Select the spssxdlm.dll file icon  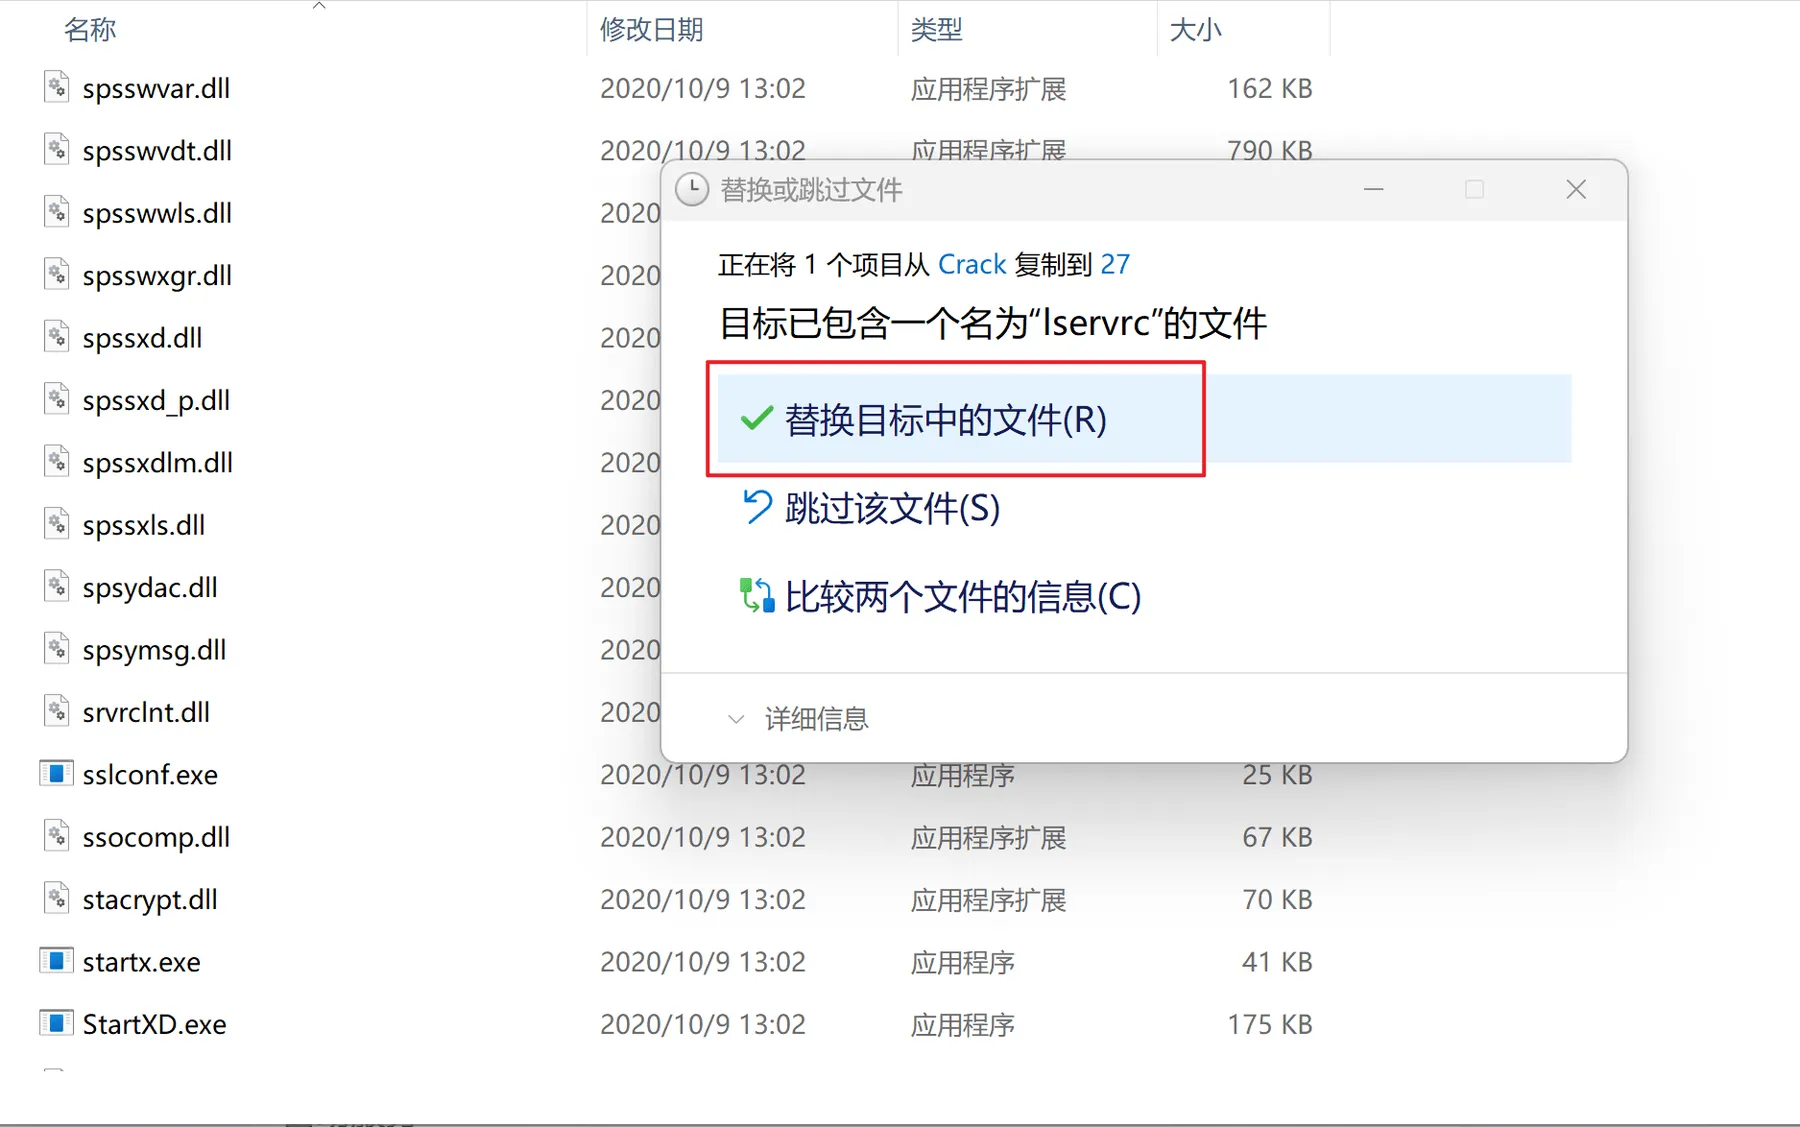point(56,462)
